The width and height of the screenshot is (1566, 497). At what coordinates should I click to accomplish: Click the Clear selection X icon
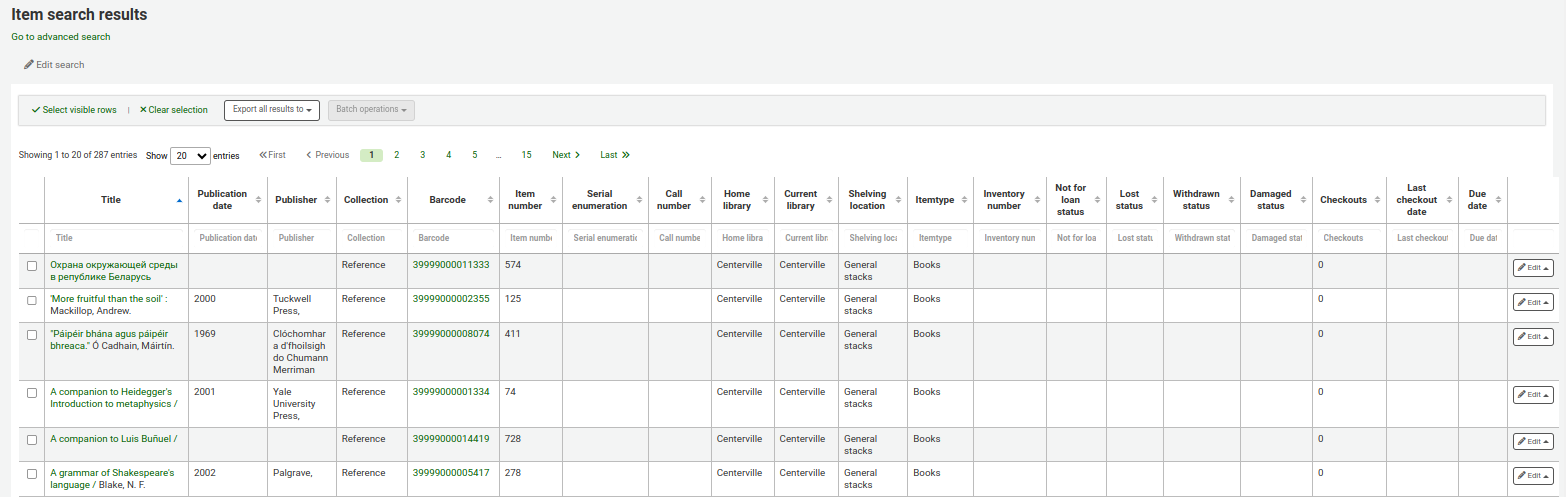pos(143,110)
